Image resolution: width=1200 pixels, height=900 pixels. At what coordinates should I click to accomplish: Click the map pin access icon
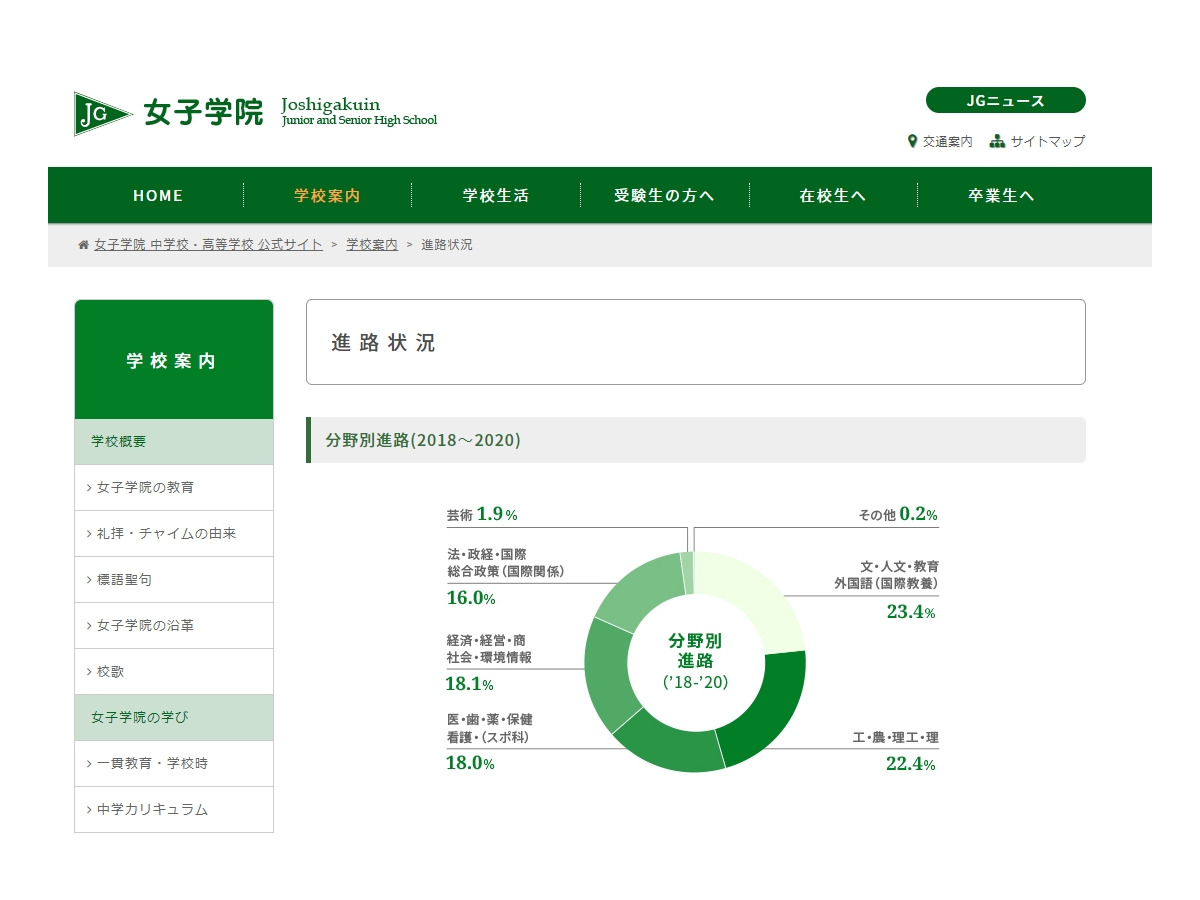coord(912,142)
